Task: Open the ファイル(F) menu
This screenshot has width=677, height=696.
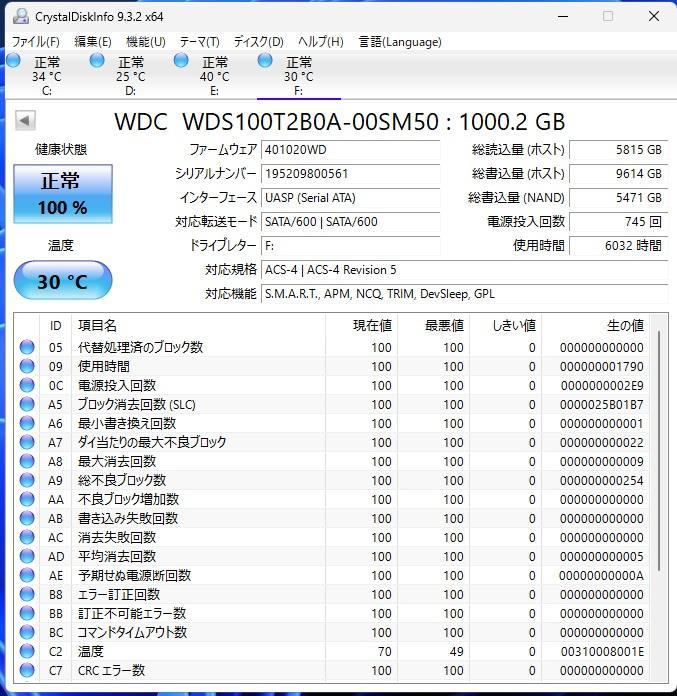Action: tap(36, 42)
